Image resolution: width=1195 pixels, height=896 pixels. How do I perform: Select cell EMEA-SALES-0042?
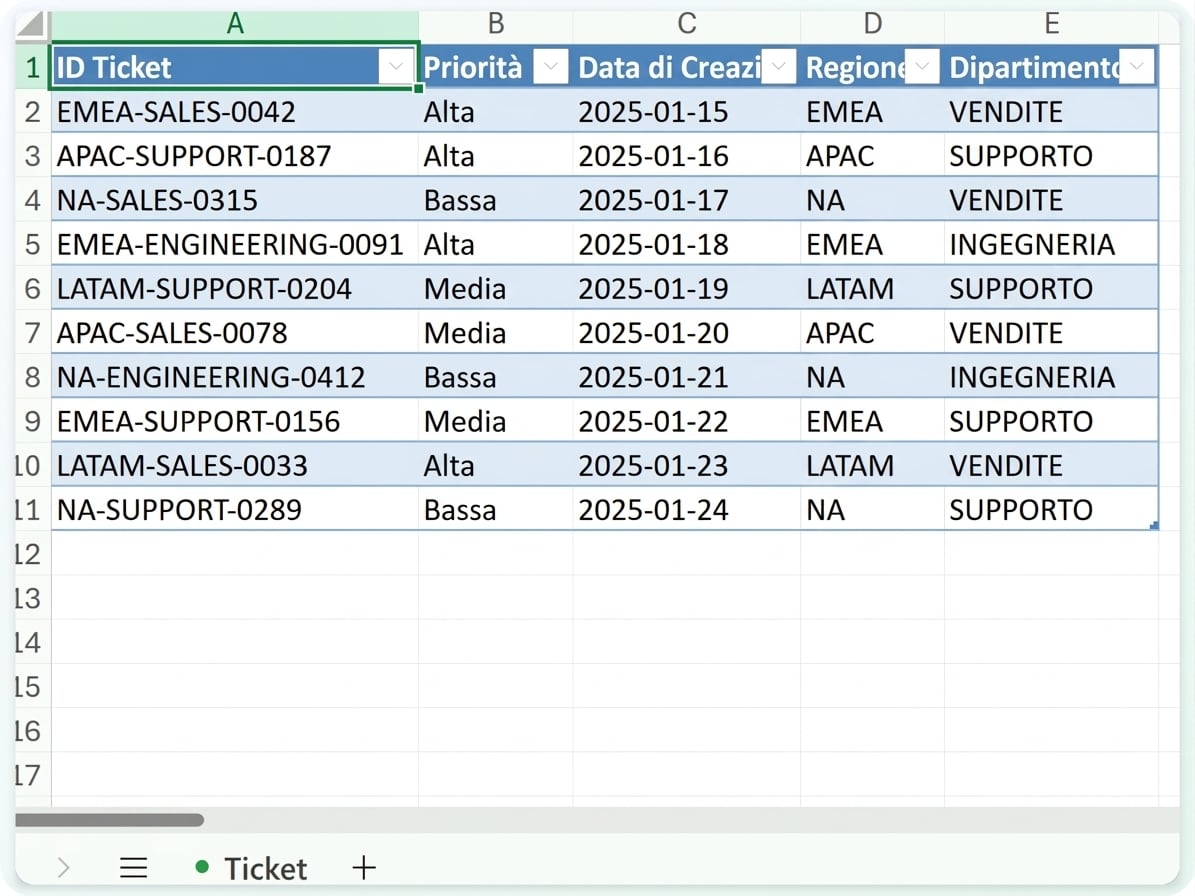pos(235,112)
